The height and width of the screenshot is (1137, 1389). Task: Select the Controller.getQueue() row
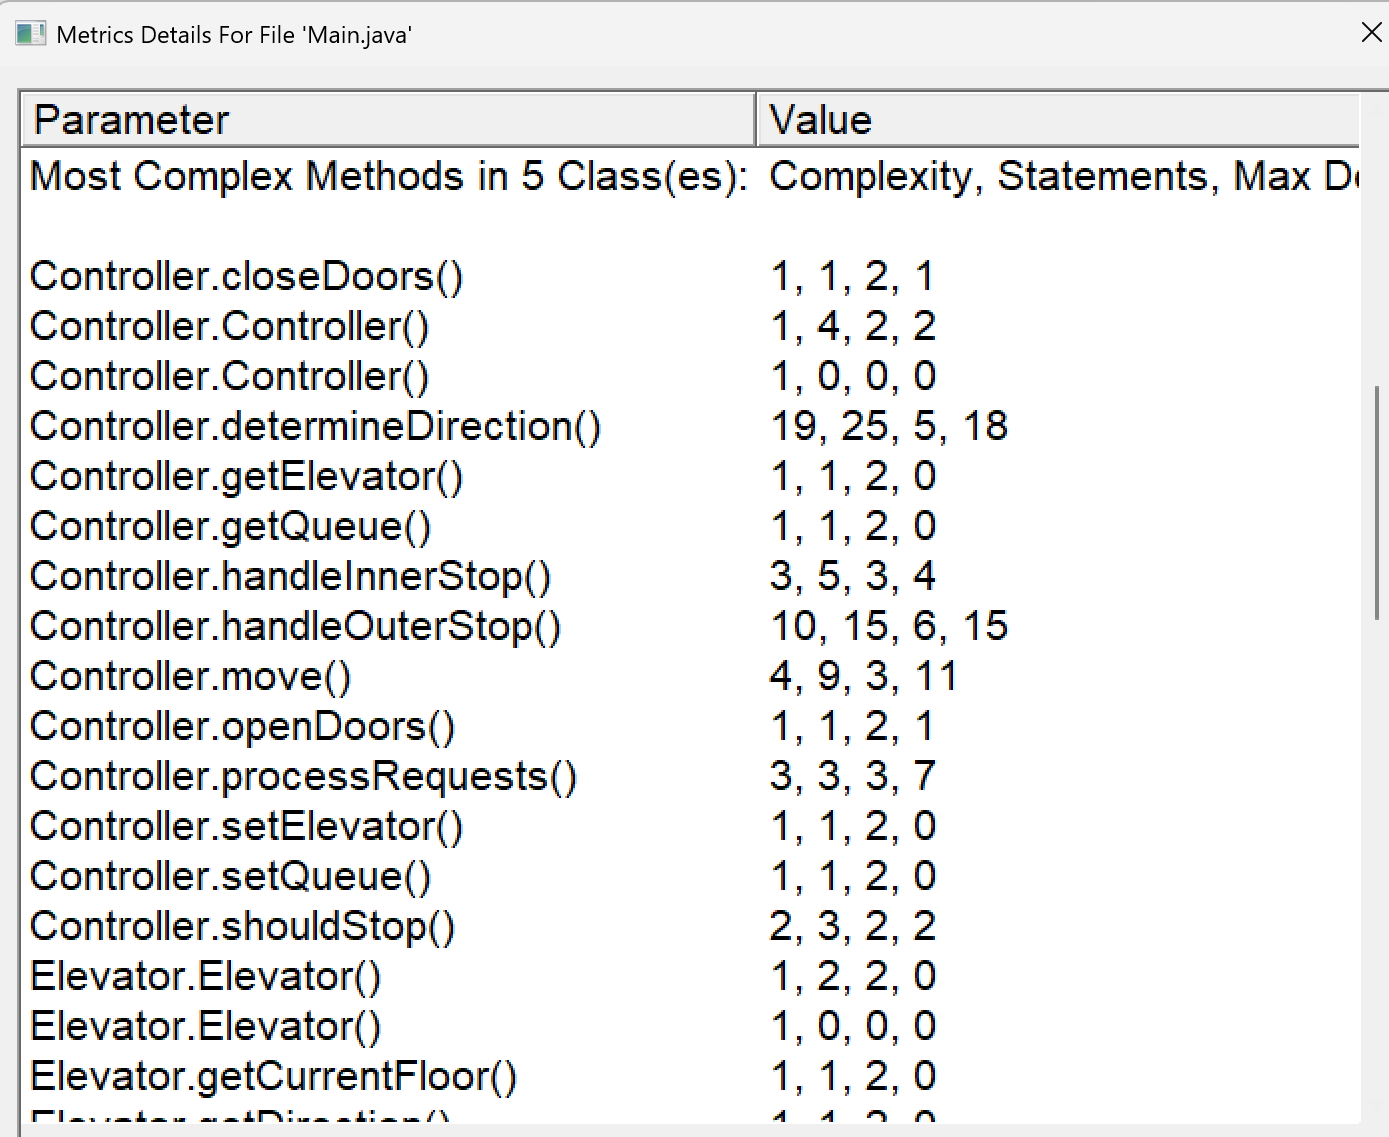(231, 527)
